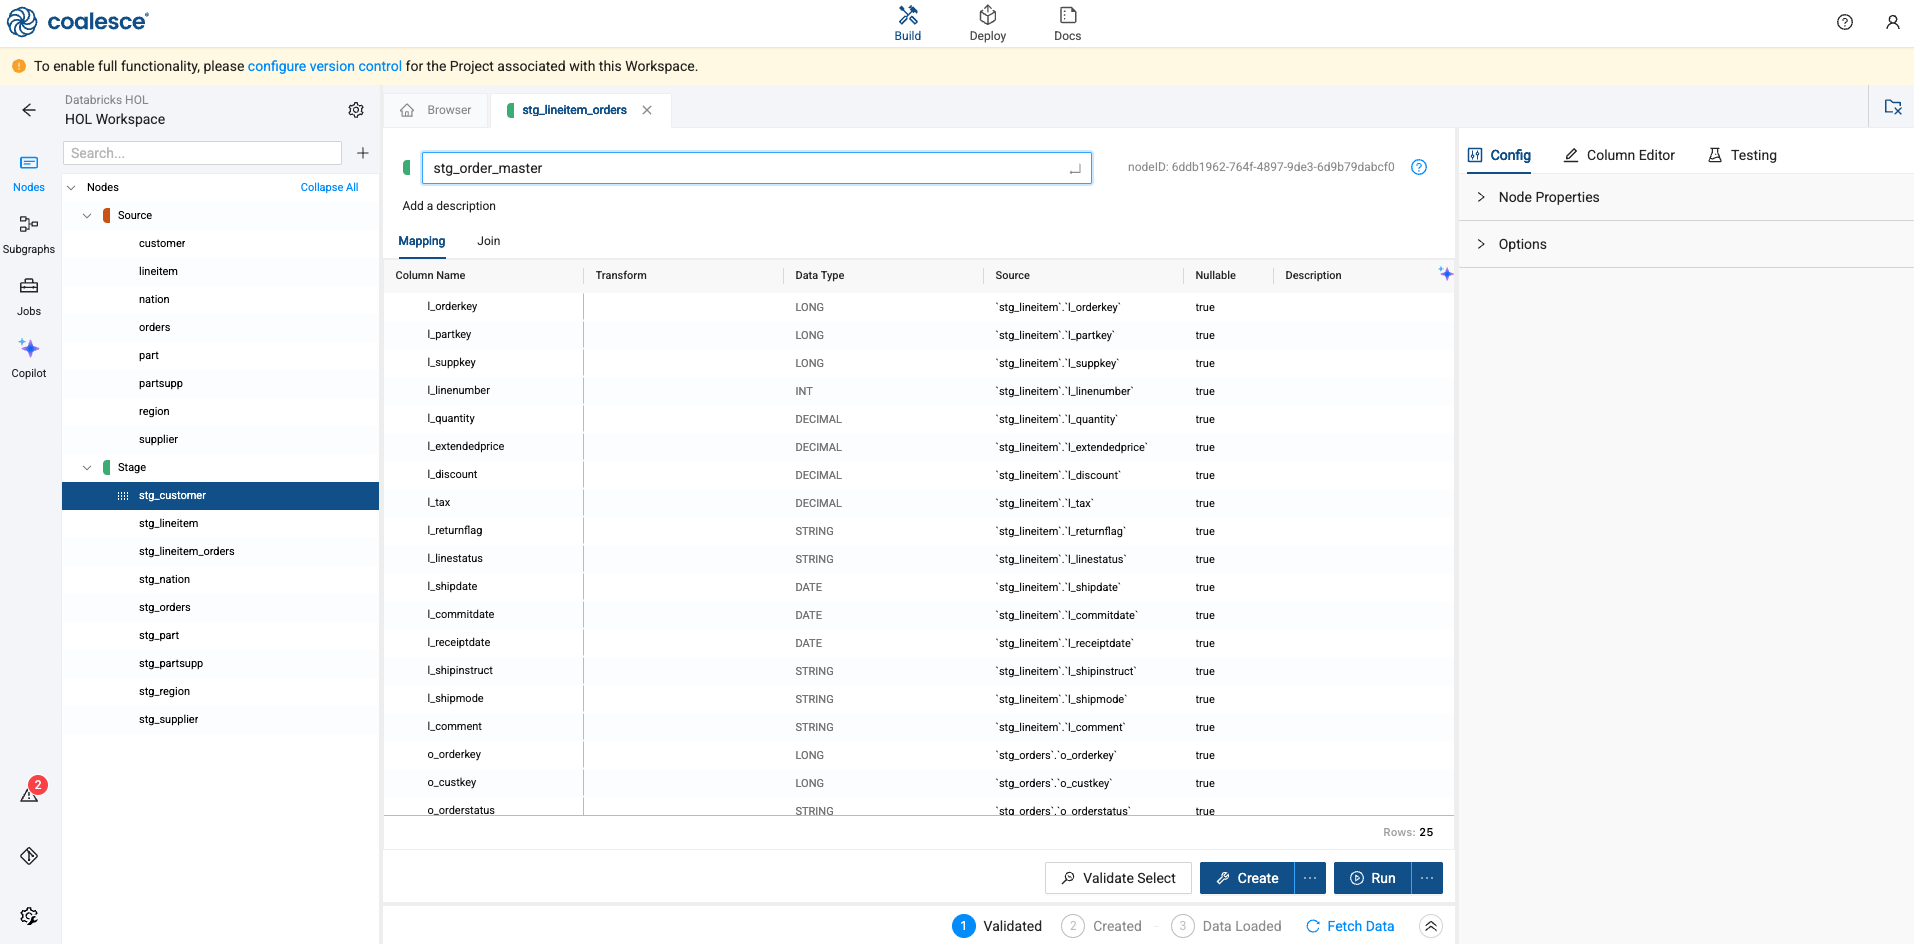The height and width of the screenshot is (944, 1914).
Task: Click Add a description
Action: point(449,206)
